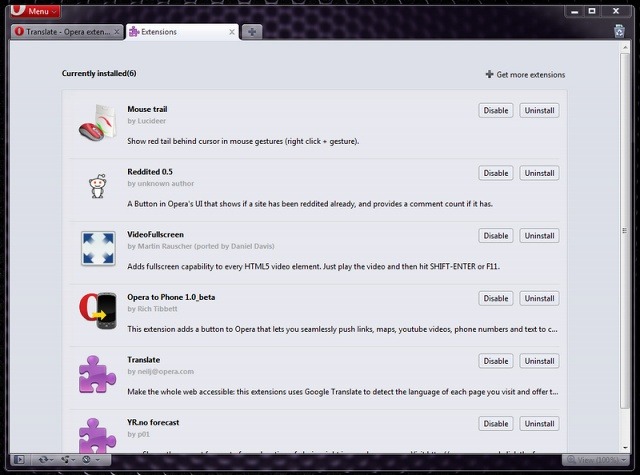Viewport: 640px width, 475px height.
Task: Switch to Translate - Opera extensions tab
Action: [x=67, y=31]
